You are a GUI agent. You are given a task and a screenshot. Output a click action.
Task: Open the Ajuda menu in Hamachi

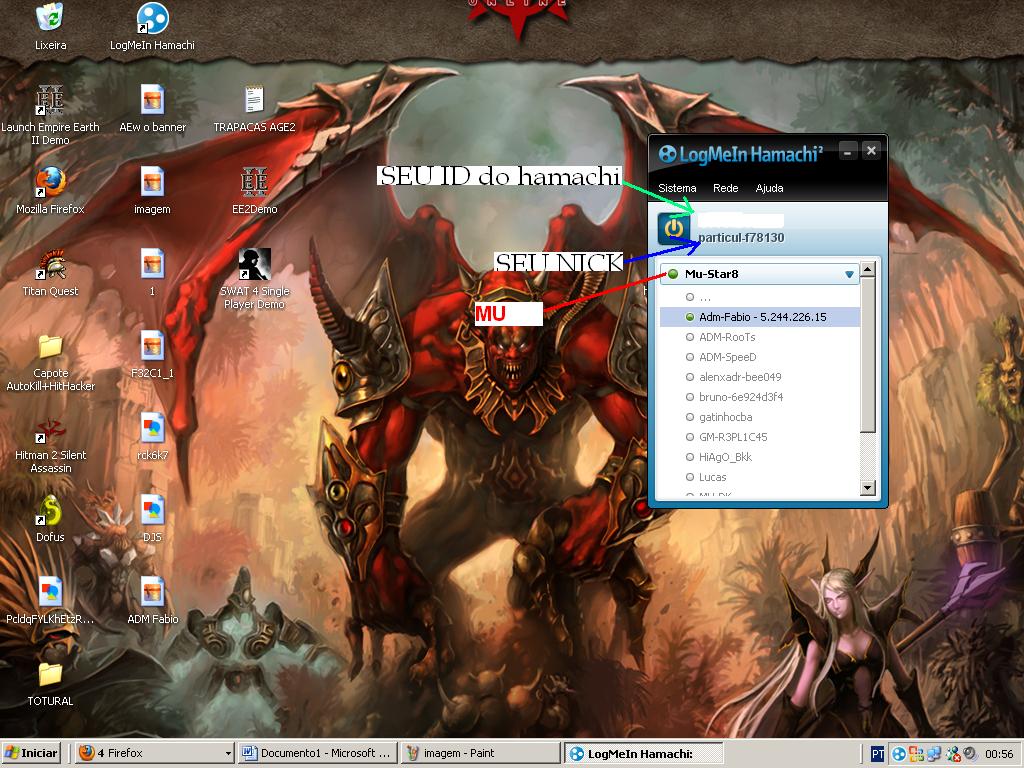pyautogui.click(x=769, y=188)
